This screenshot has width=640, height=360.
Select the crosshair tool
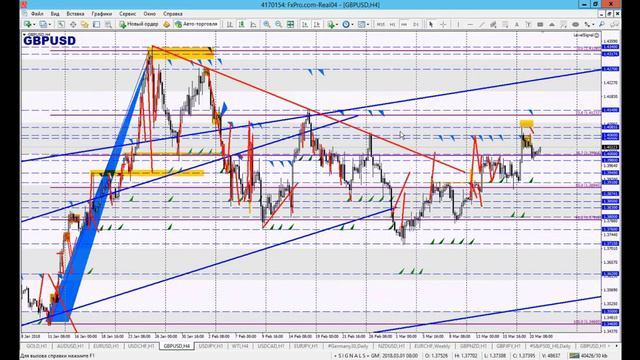pyautogui.click(x=443, y=24)
